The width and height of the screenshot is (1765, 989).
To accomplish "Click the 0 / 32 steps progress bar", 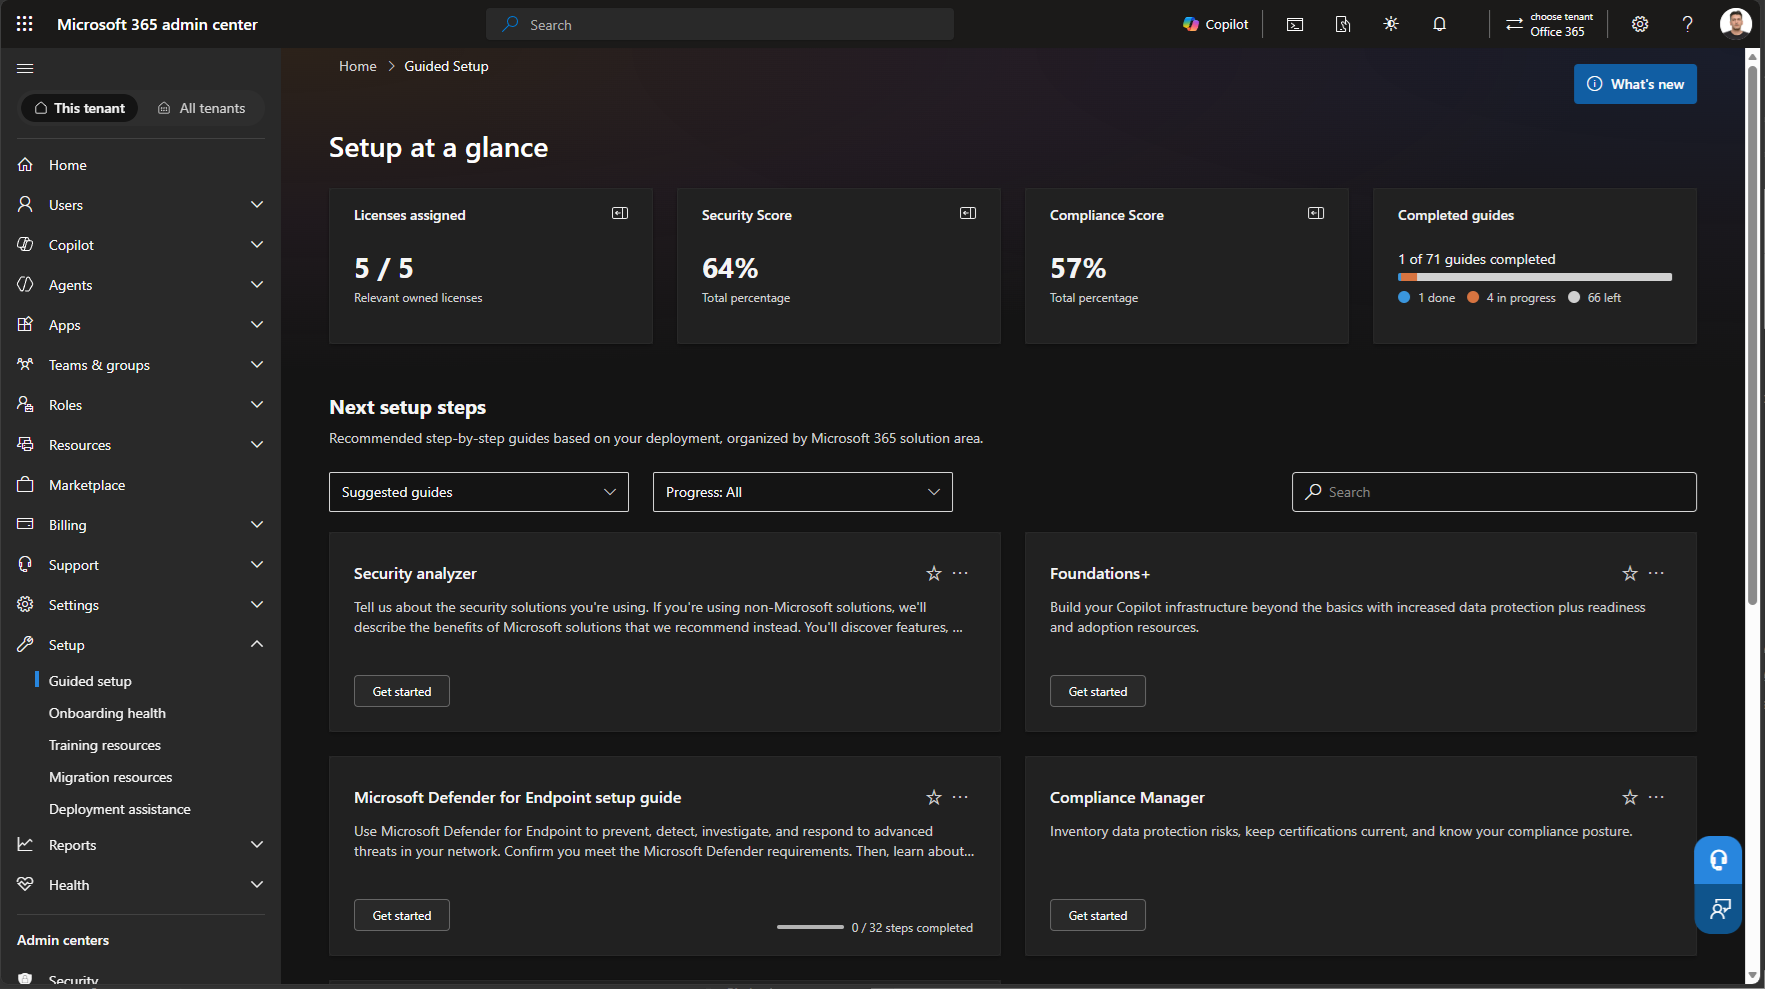I will 810,927.
